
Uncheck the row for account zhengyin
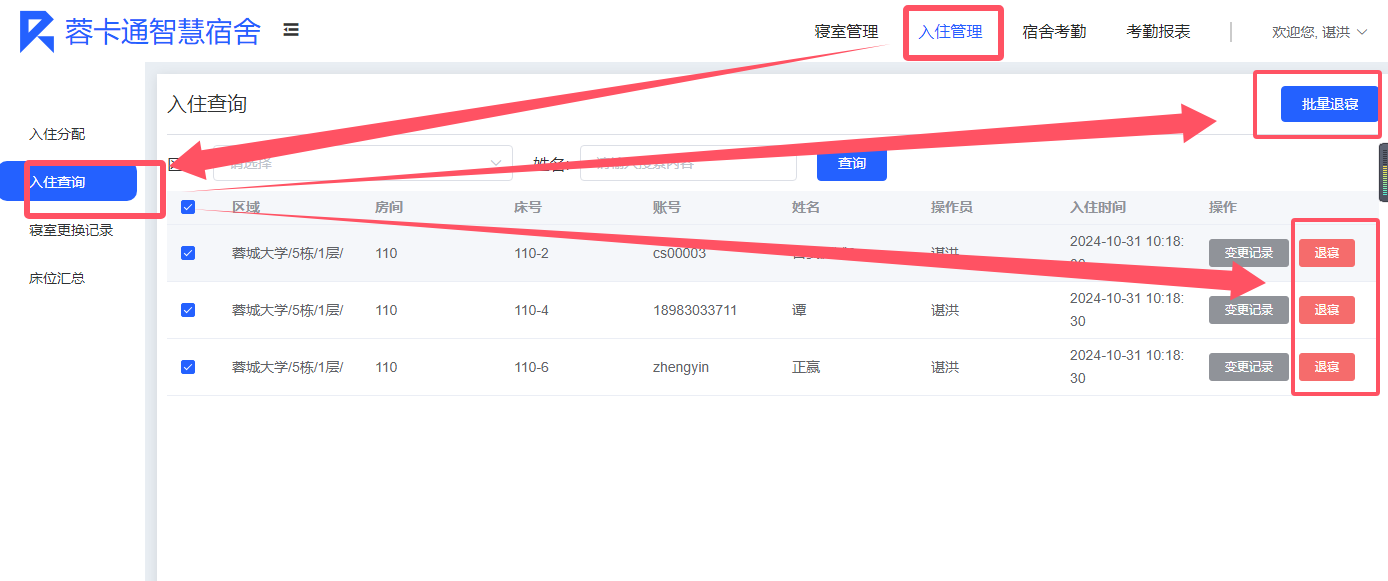tap(188, 367)
